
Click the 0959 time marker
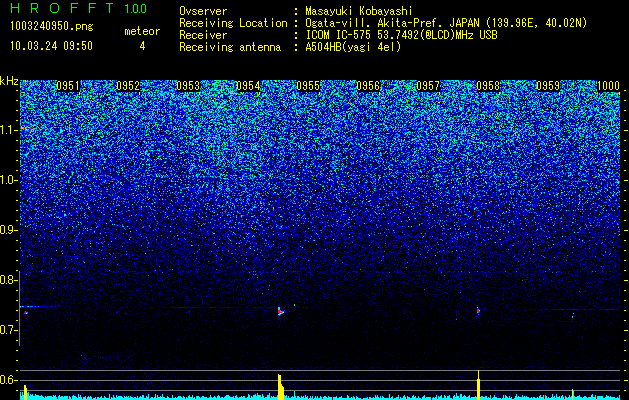[548, 86]
